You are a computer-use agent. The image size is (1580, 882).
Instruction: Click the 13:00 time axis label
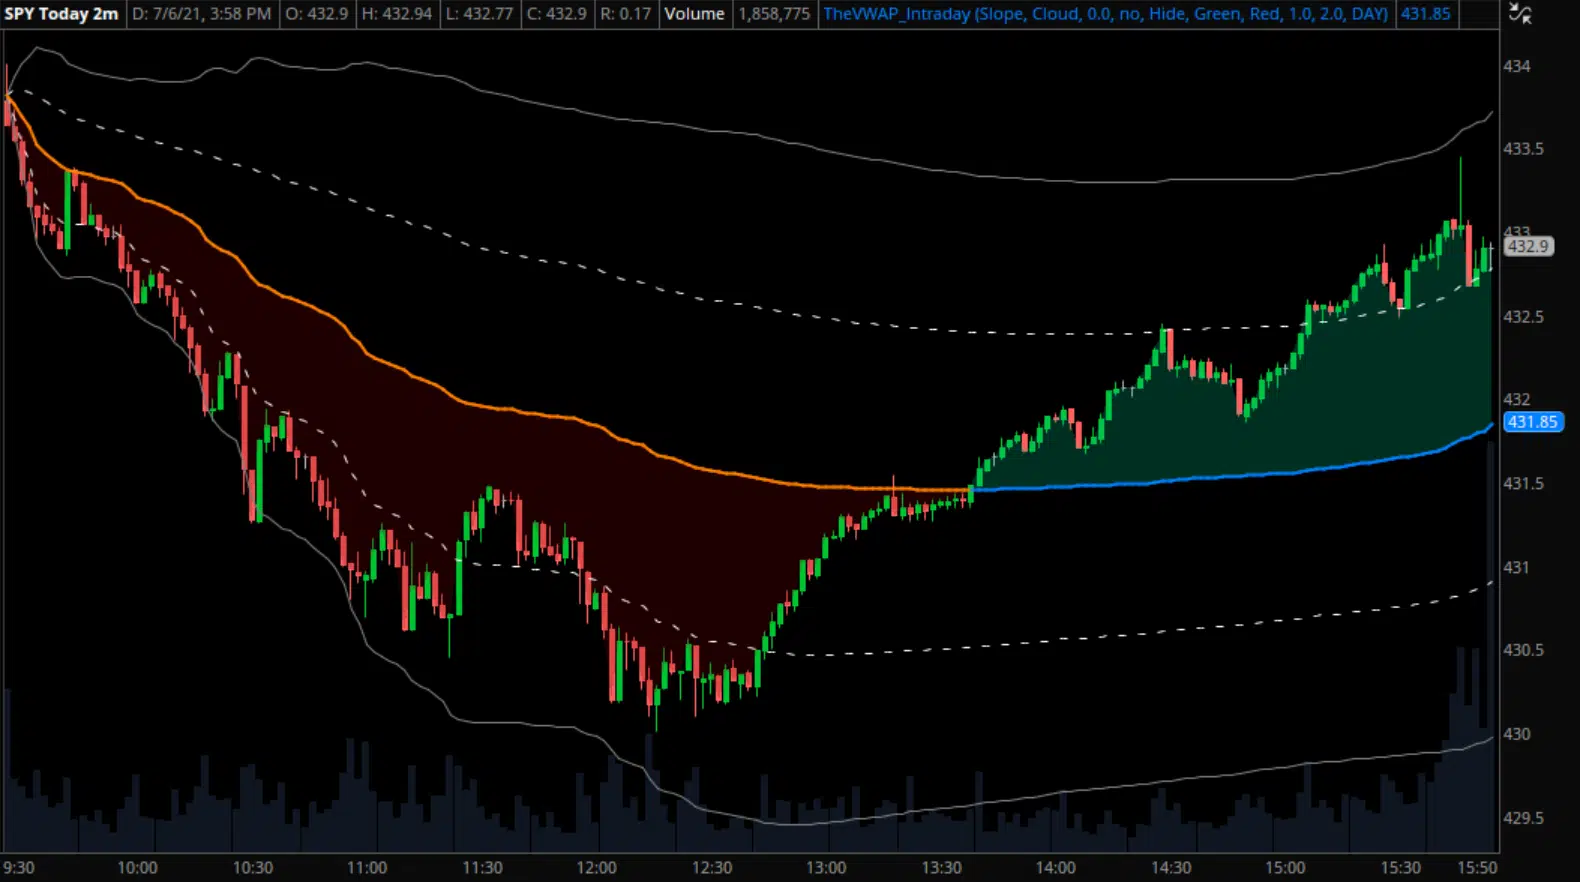point(826,868)
